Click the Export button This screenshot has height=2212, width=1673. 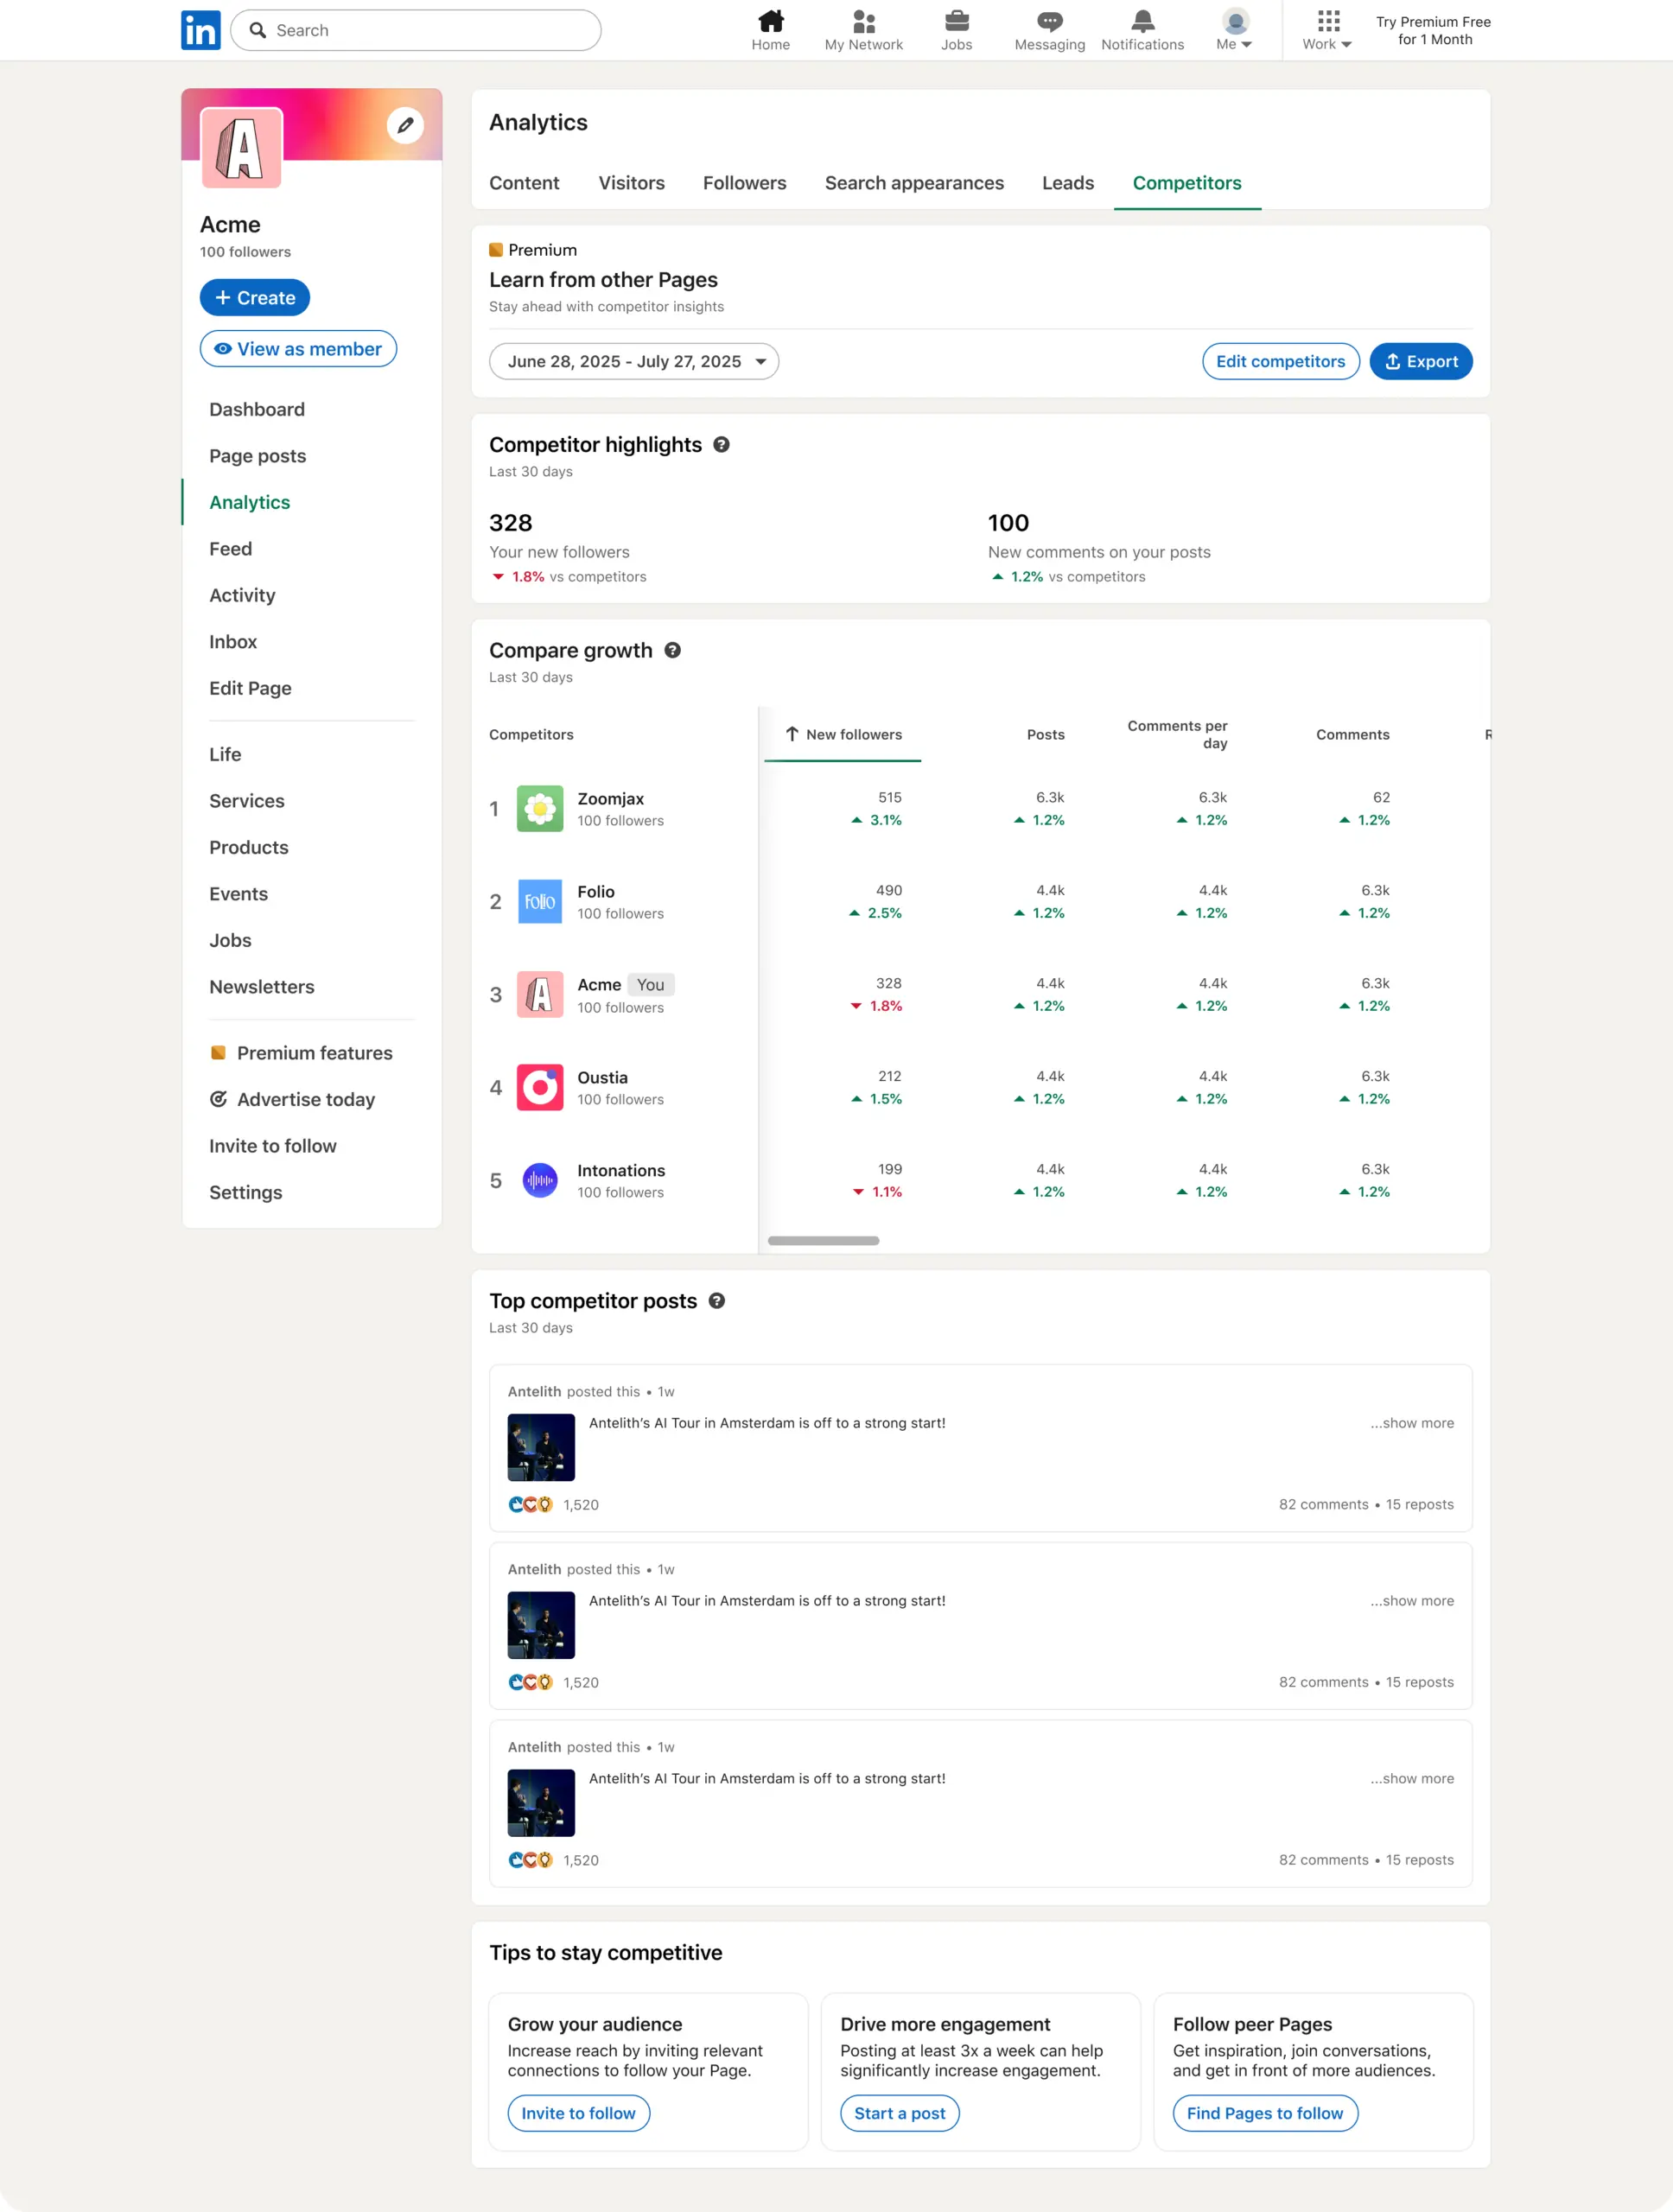[x=1421, y=362]
